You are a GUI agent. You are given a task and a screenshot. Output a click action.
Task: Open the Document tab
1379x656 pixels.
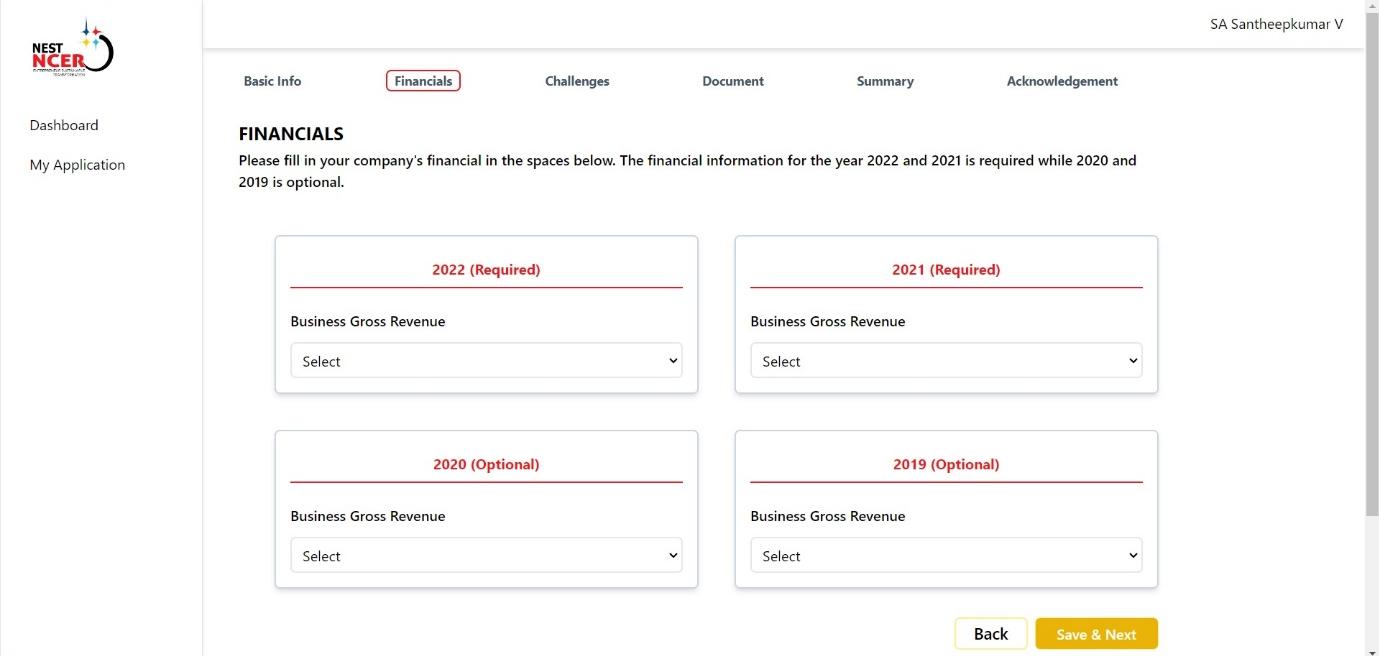[x=733, y=81]
